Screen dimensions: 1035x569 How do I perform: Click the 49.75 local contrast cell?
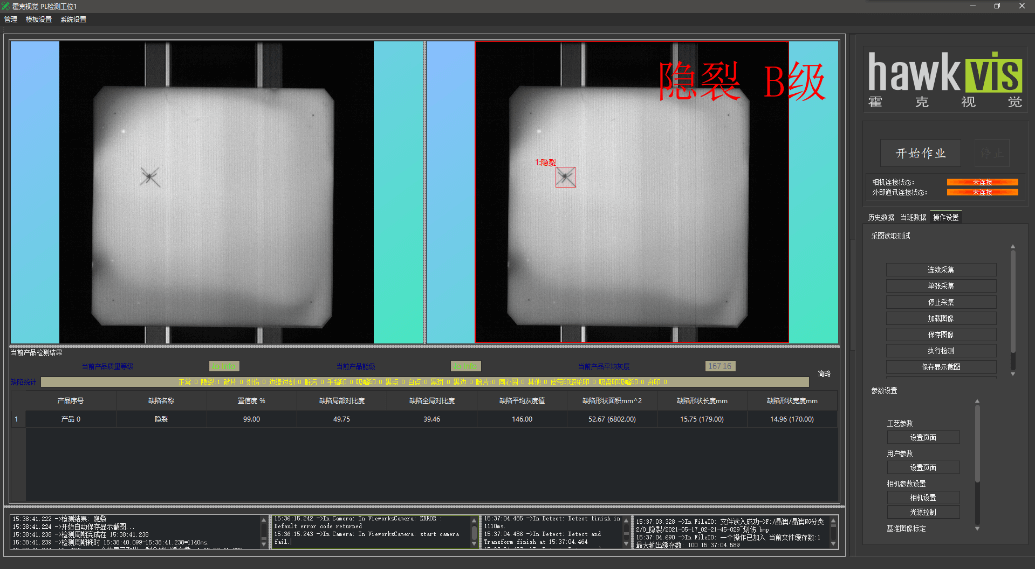point(342,419)
